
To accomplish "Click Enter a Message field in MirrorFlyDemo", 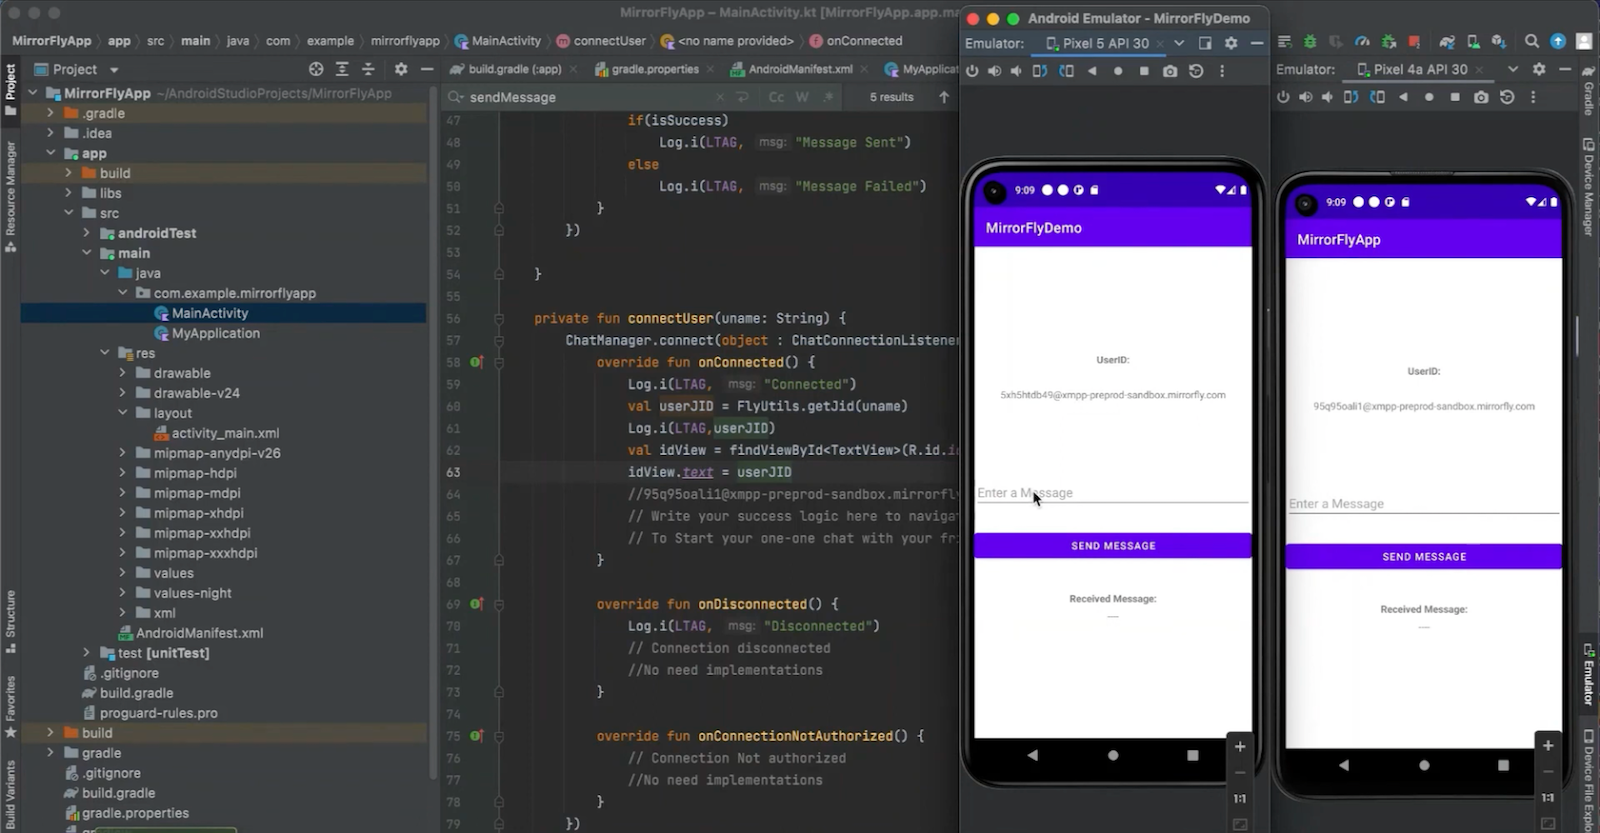I will 1113,493.
